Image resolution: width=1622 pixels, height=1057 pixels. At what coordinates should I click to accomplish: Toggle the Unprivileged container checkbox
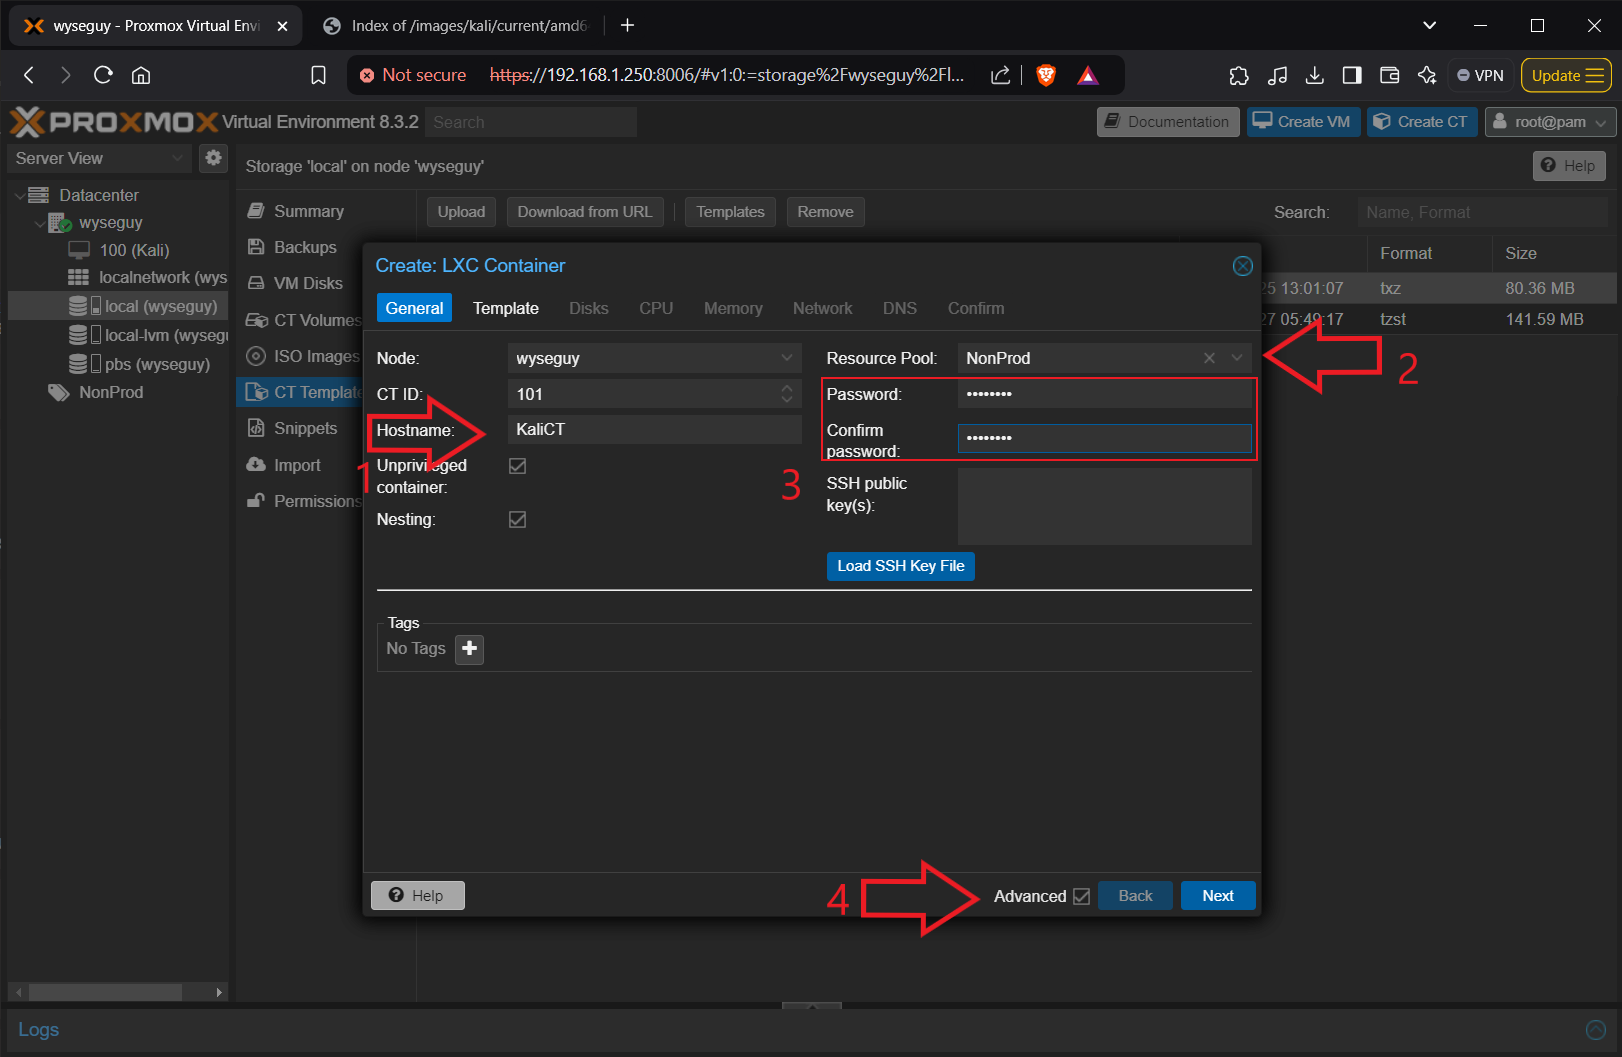[x=517, y=466]
